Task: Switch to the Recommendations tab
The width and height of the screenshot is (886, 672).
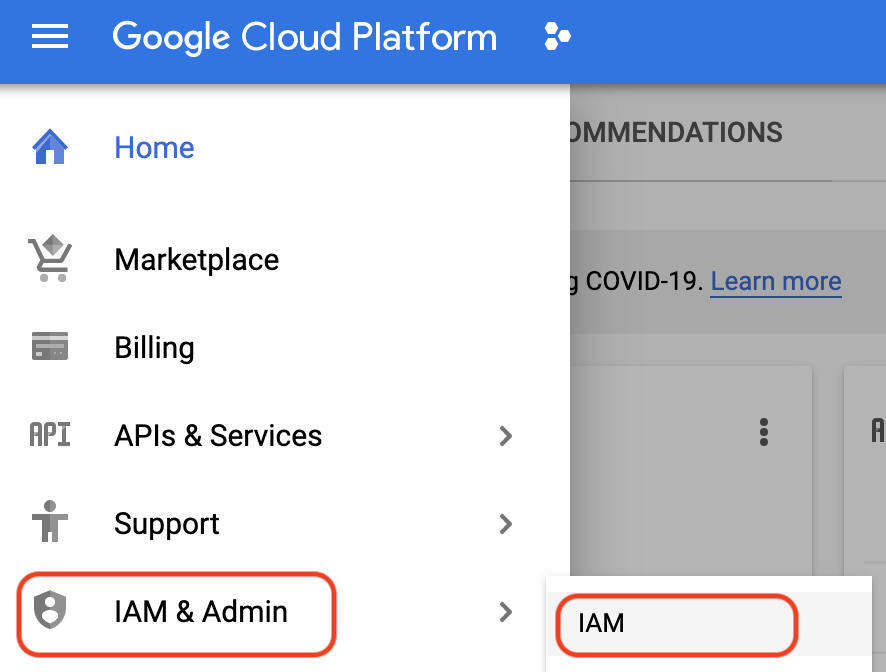Action: (x=676, y=133)
